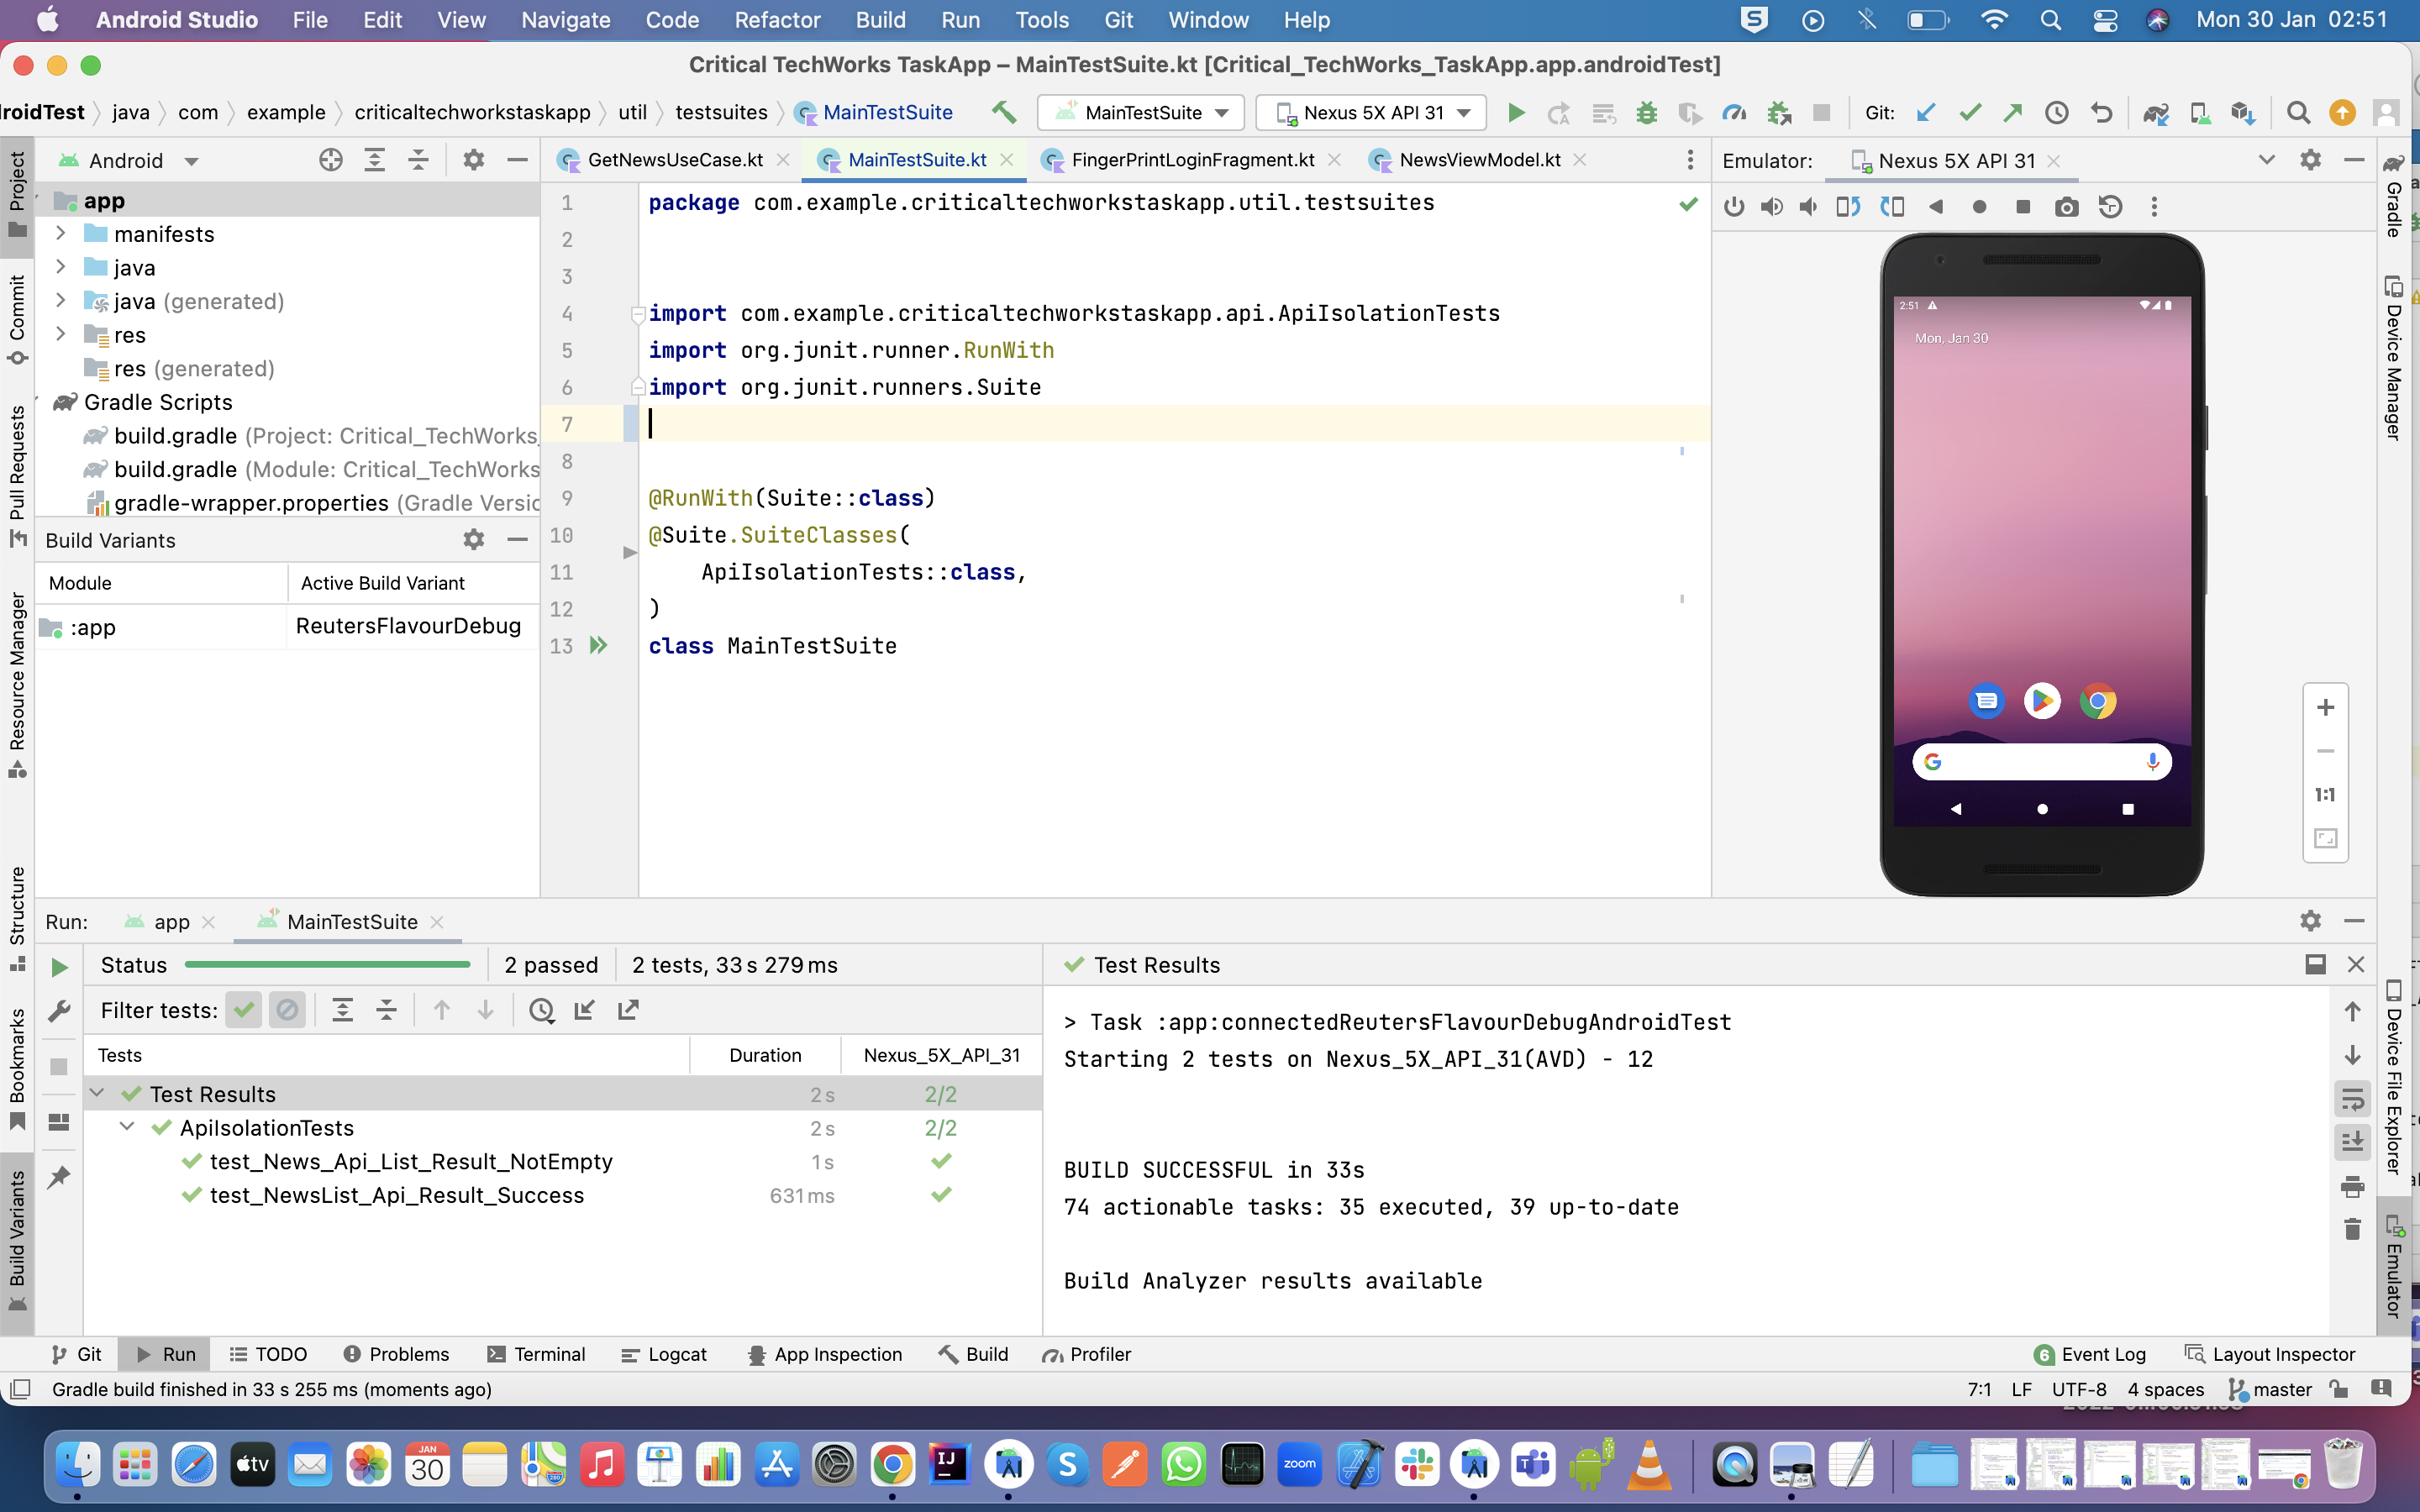Rerun MainTestSuite with the play icon in Run panel
The image size is (2420, 1512).
59,966
